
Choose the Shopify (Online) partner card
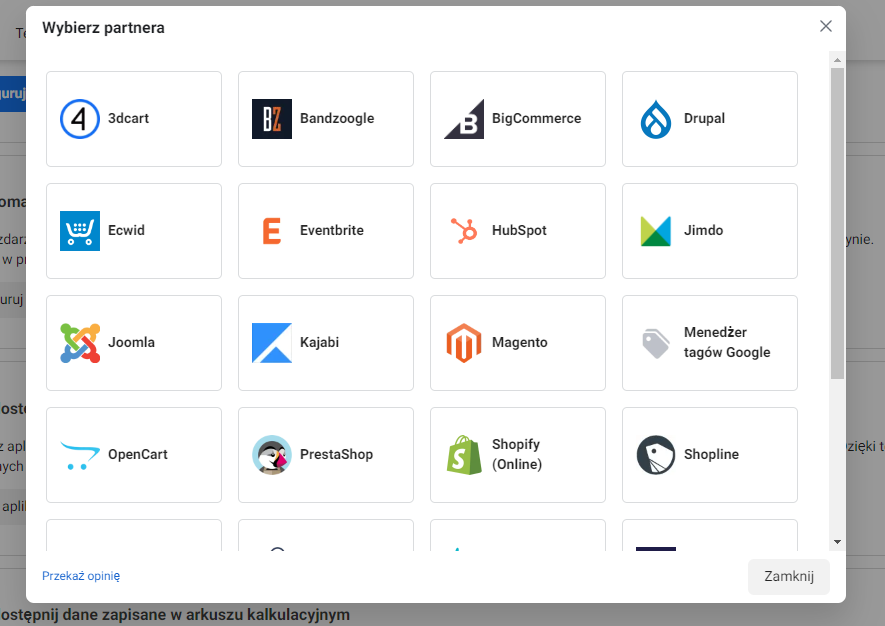pos(518,455)
